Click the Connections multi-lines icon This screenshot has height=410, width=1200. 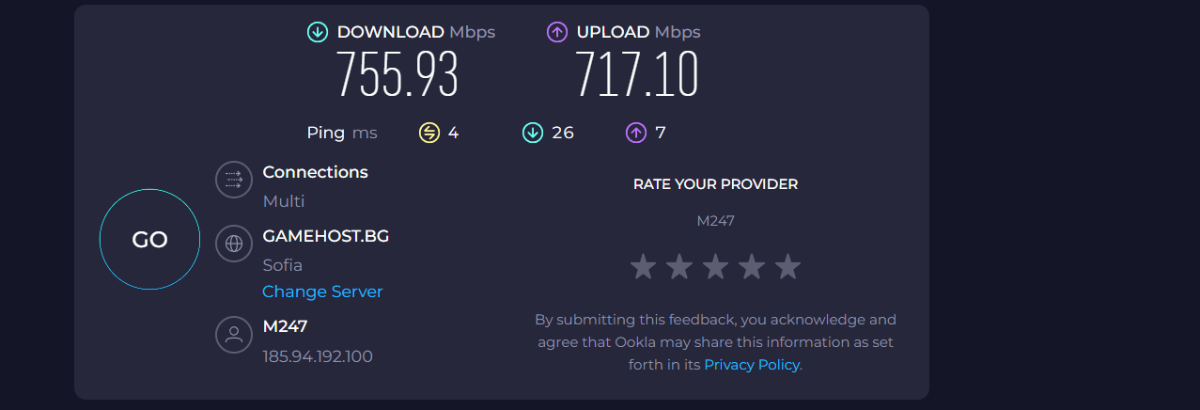tap(234, 180)
